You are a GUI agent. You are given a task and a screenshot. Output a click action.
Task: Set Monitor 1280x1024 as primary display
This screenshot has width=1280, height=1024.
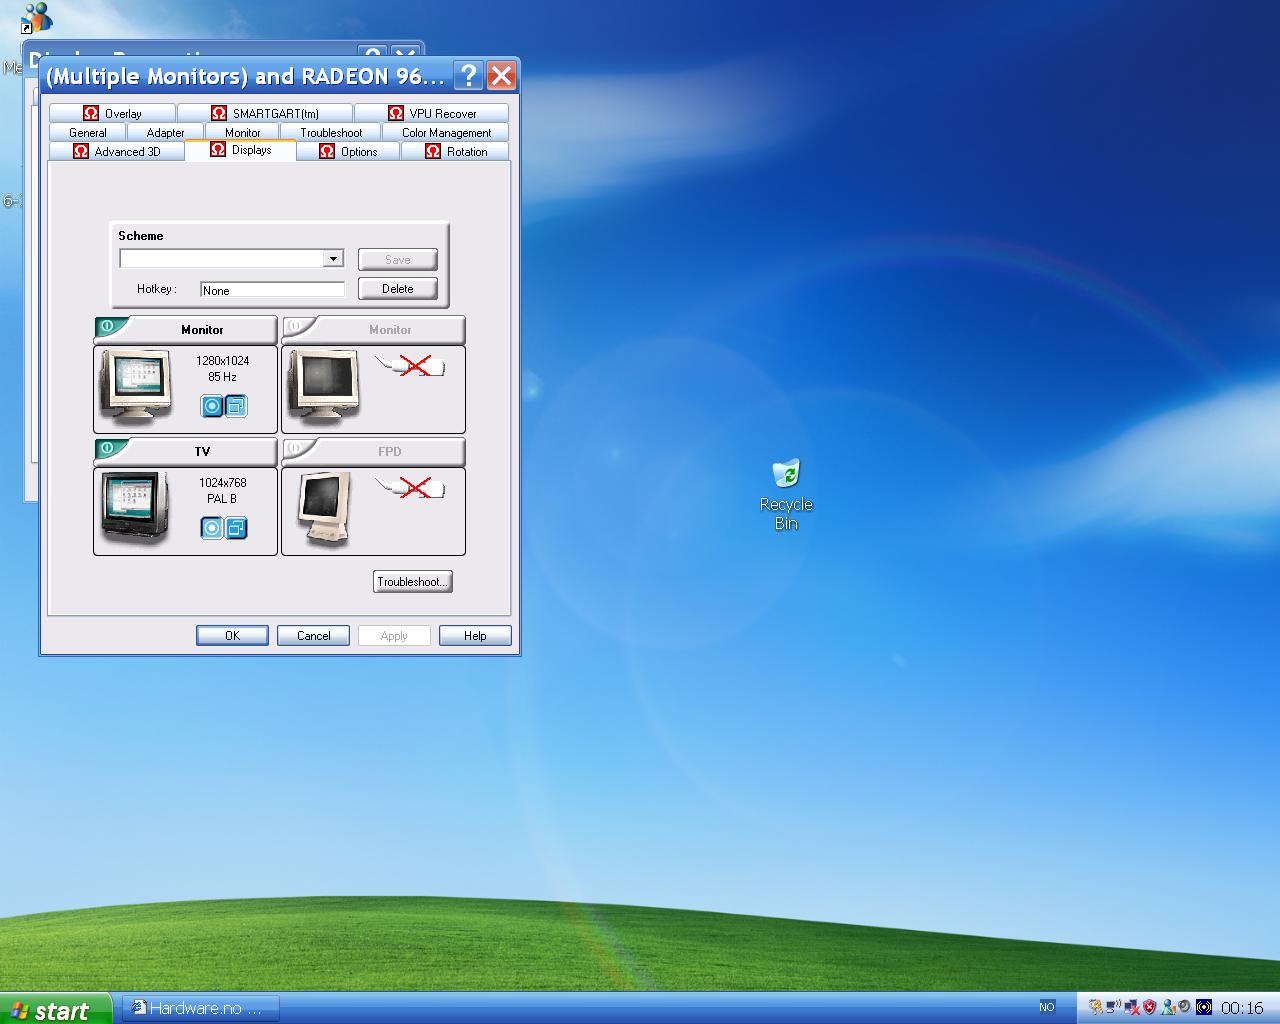[212, 406]
